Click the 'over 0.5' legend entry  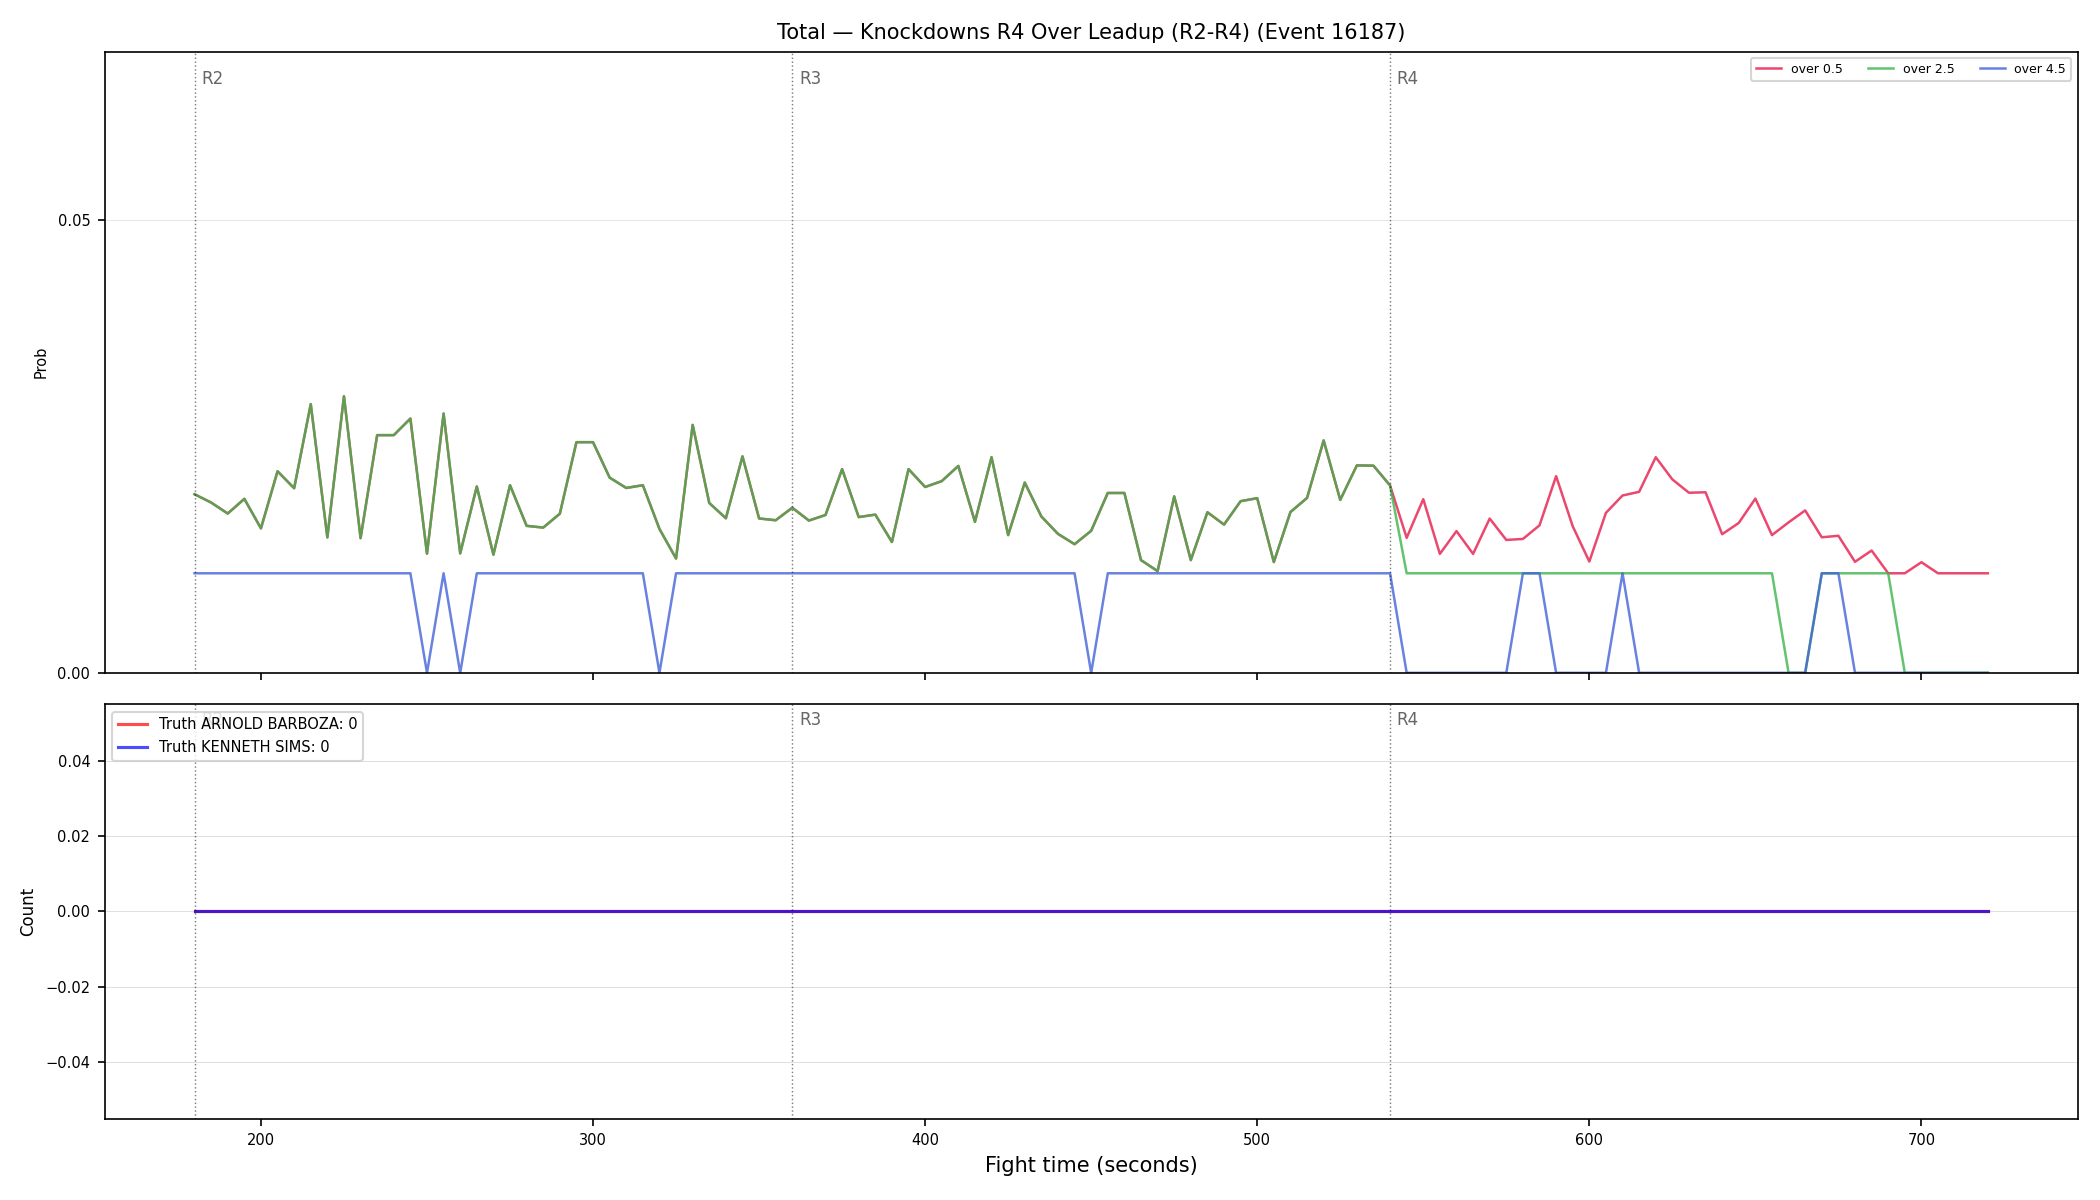[x=1799, y=69]
